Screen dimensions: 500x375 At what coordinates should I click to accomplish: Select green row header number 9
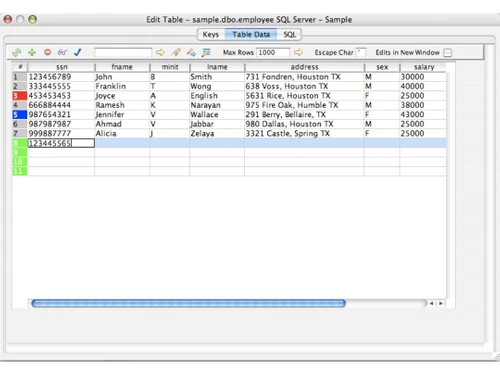click(x=20, y=152)
